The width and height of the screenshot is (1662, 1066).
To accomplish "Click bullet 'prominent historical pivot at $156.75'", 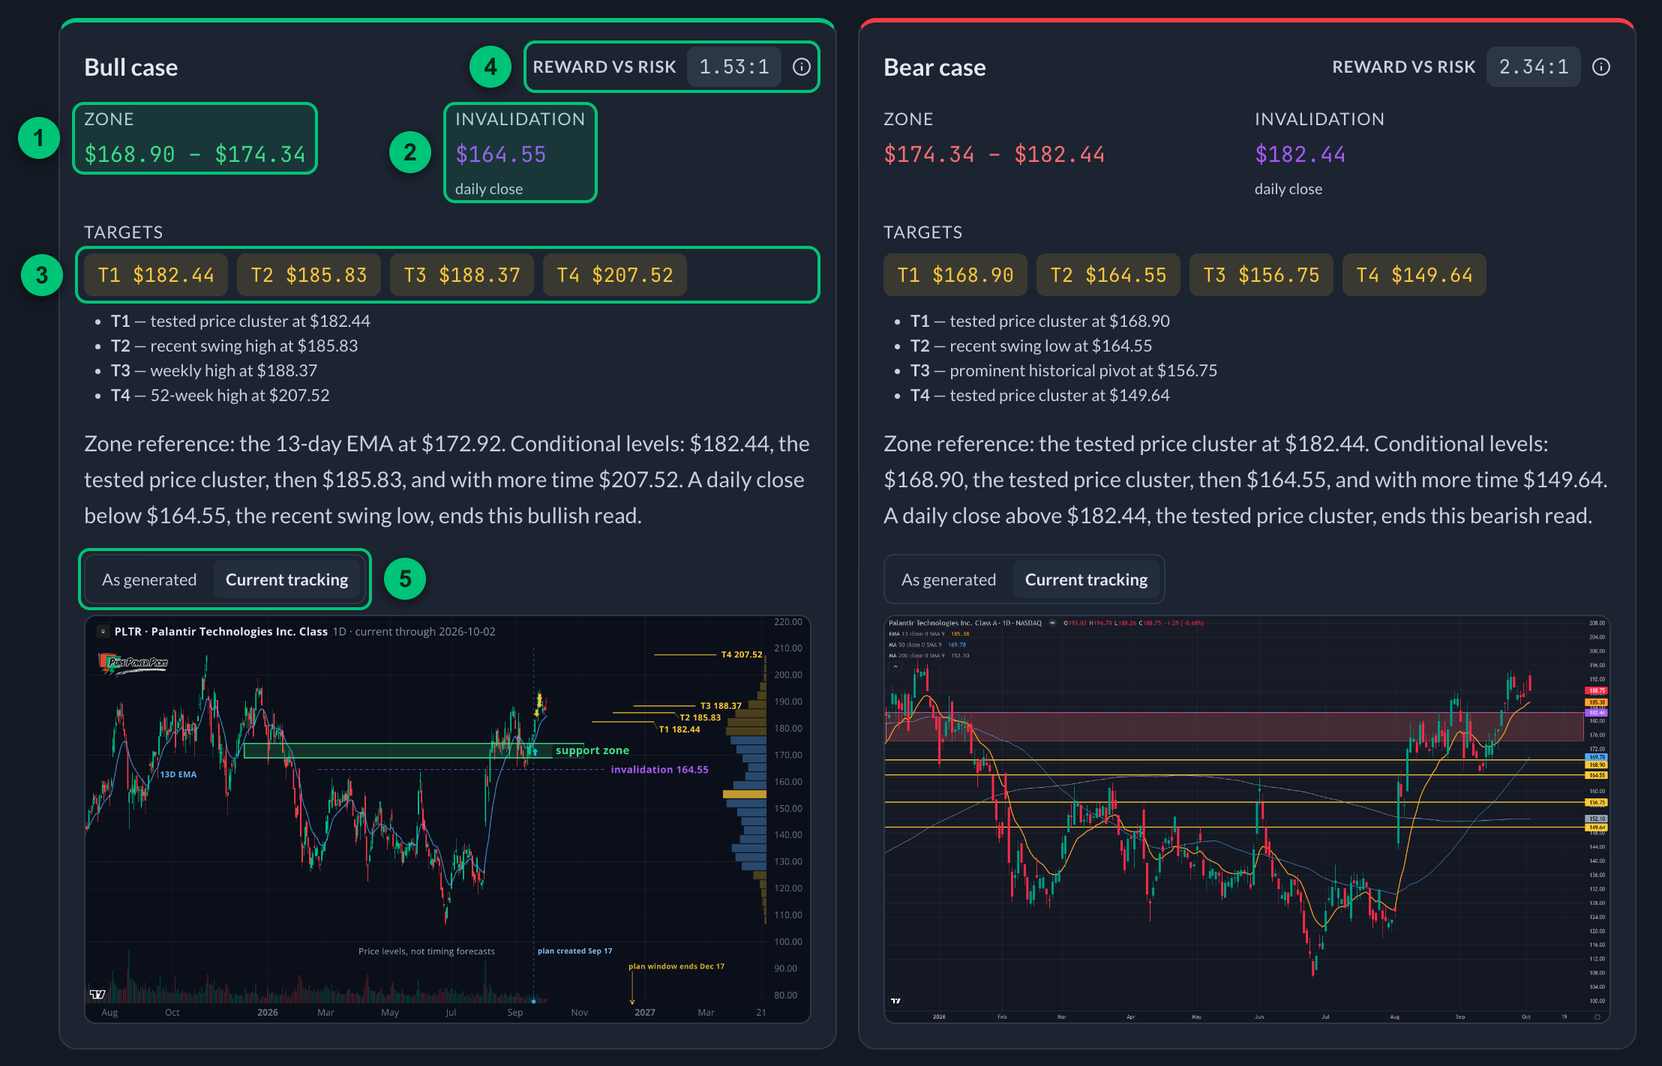I will [x=1064, y=371].
